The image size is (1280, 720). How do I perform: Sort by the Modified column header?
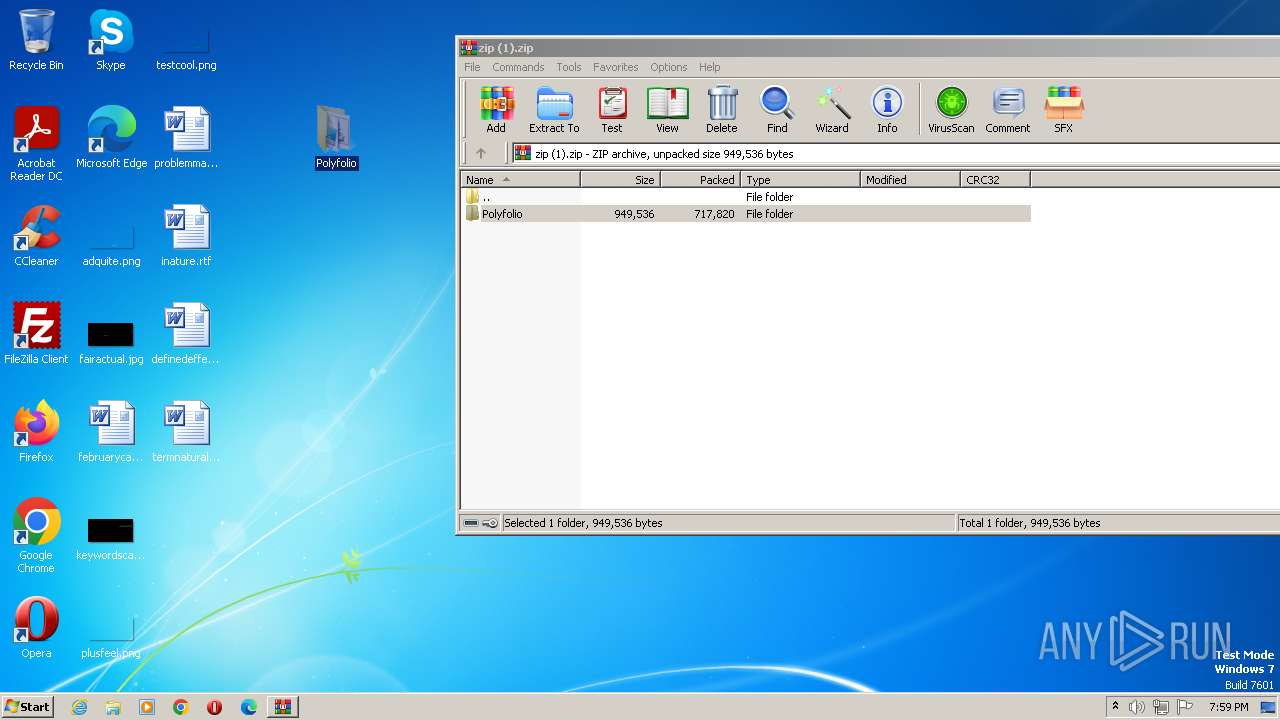pos(910,180)
